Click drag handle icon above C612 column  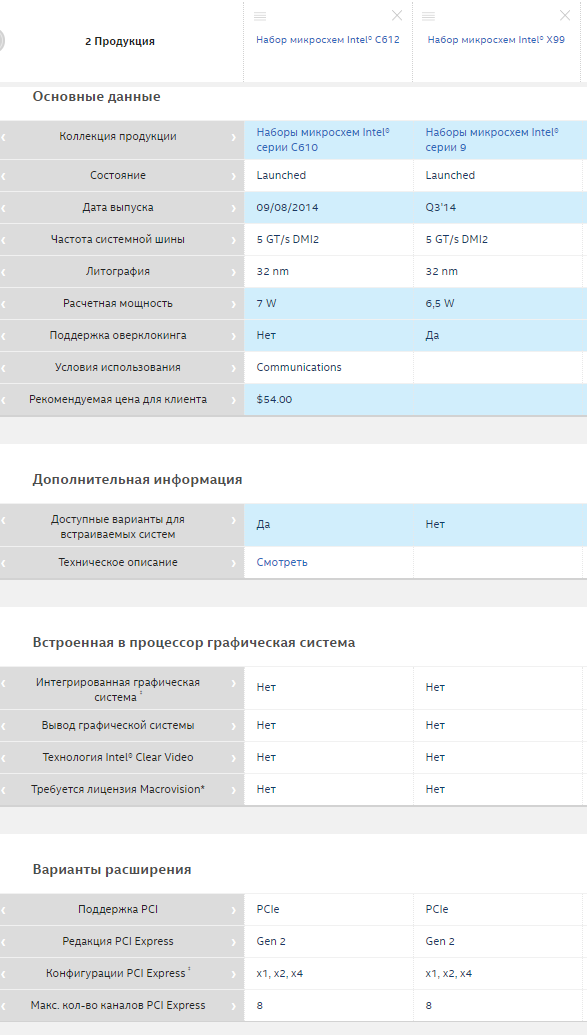[260, 16]
